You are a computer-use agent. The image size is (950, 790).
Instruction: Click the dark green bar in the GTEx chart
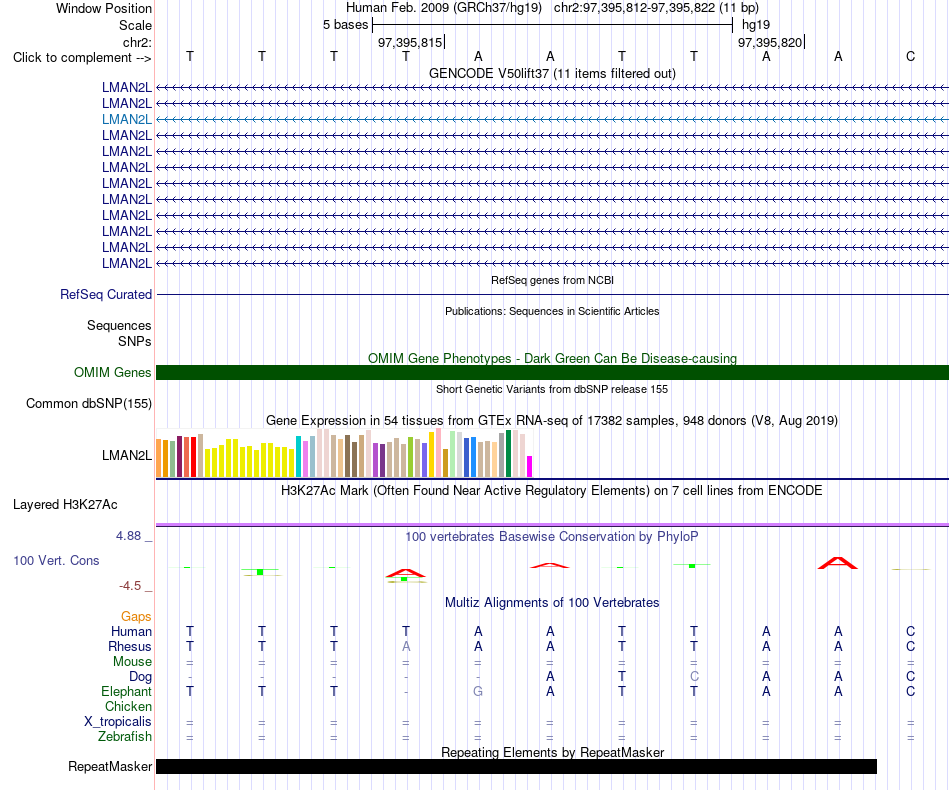click(509, 454)
